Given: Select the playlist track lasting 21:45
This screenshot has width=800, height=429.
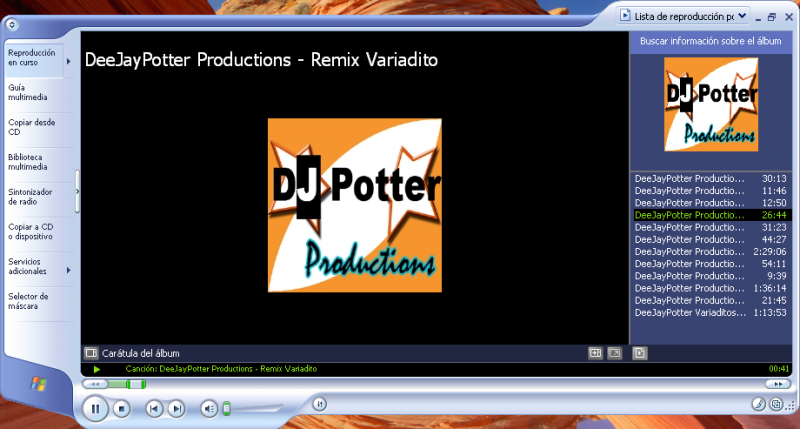Looking at the screenshot, I should 711,301.
